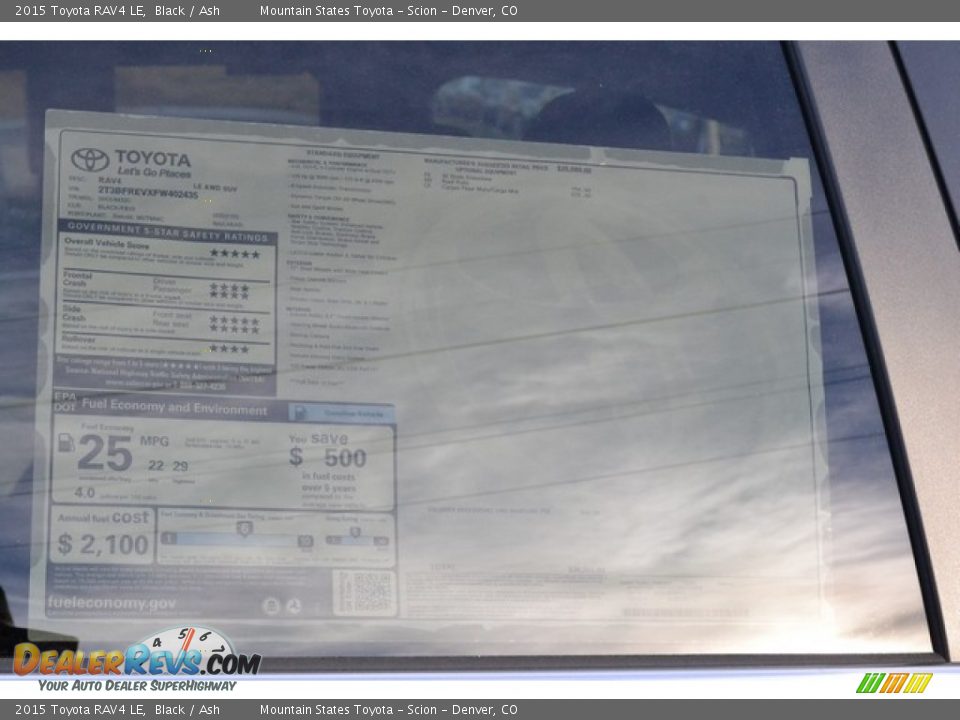Click 'Mountain States Toyota - Scion - Denver, CO' in the bottom caption

pos(388,710)
